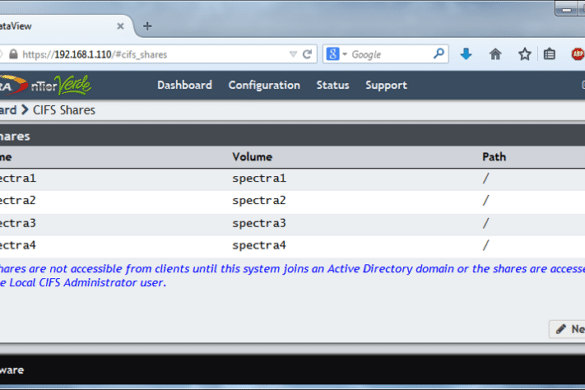Bookmark this page with the star
The height and width of the screenshot is (390, 585).
525,54
